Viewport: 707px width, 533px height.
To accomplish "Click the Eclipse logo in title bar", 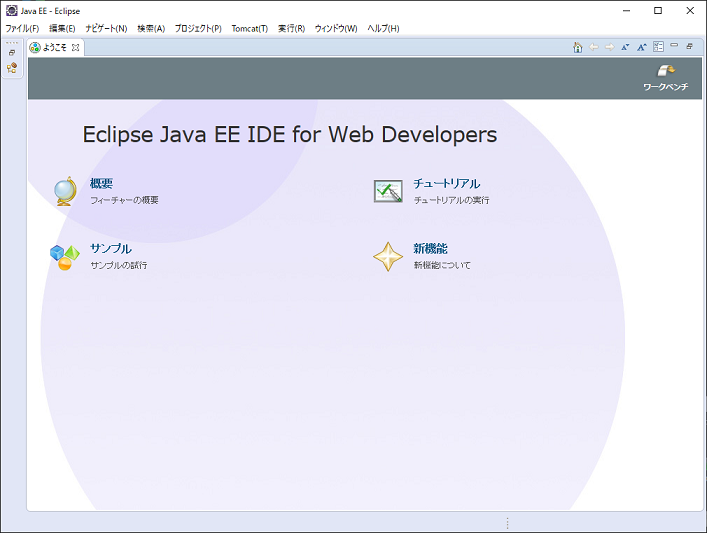I will pyautogui.click(x=11, y=10).
